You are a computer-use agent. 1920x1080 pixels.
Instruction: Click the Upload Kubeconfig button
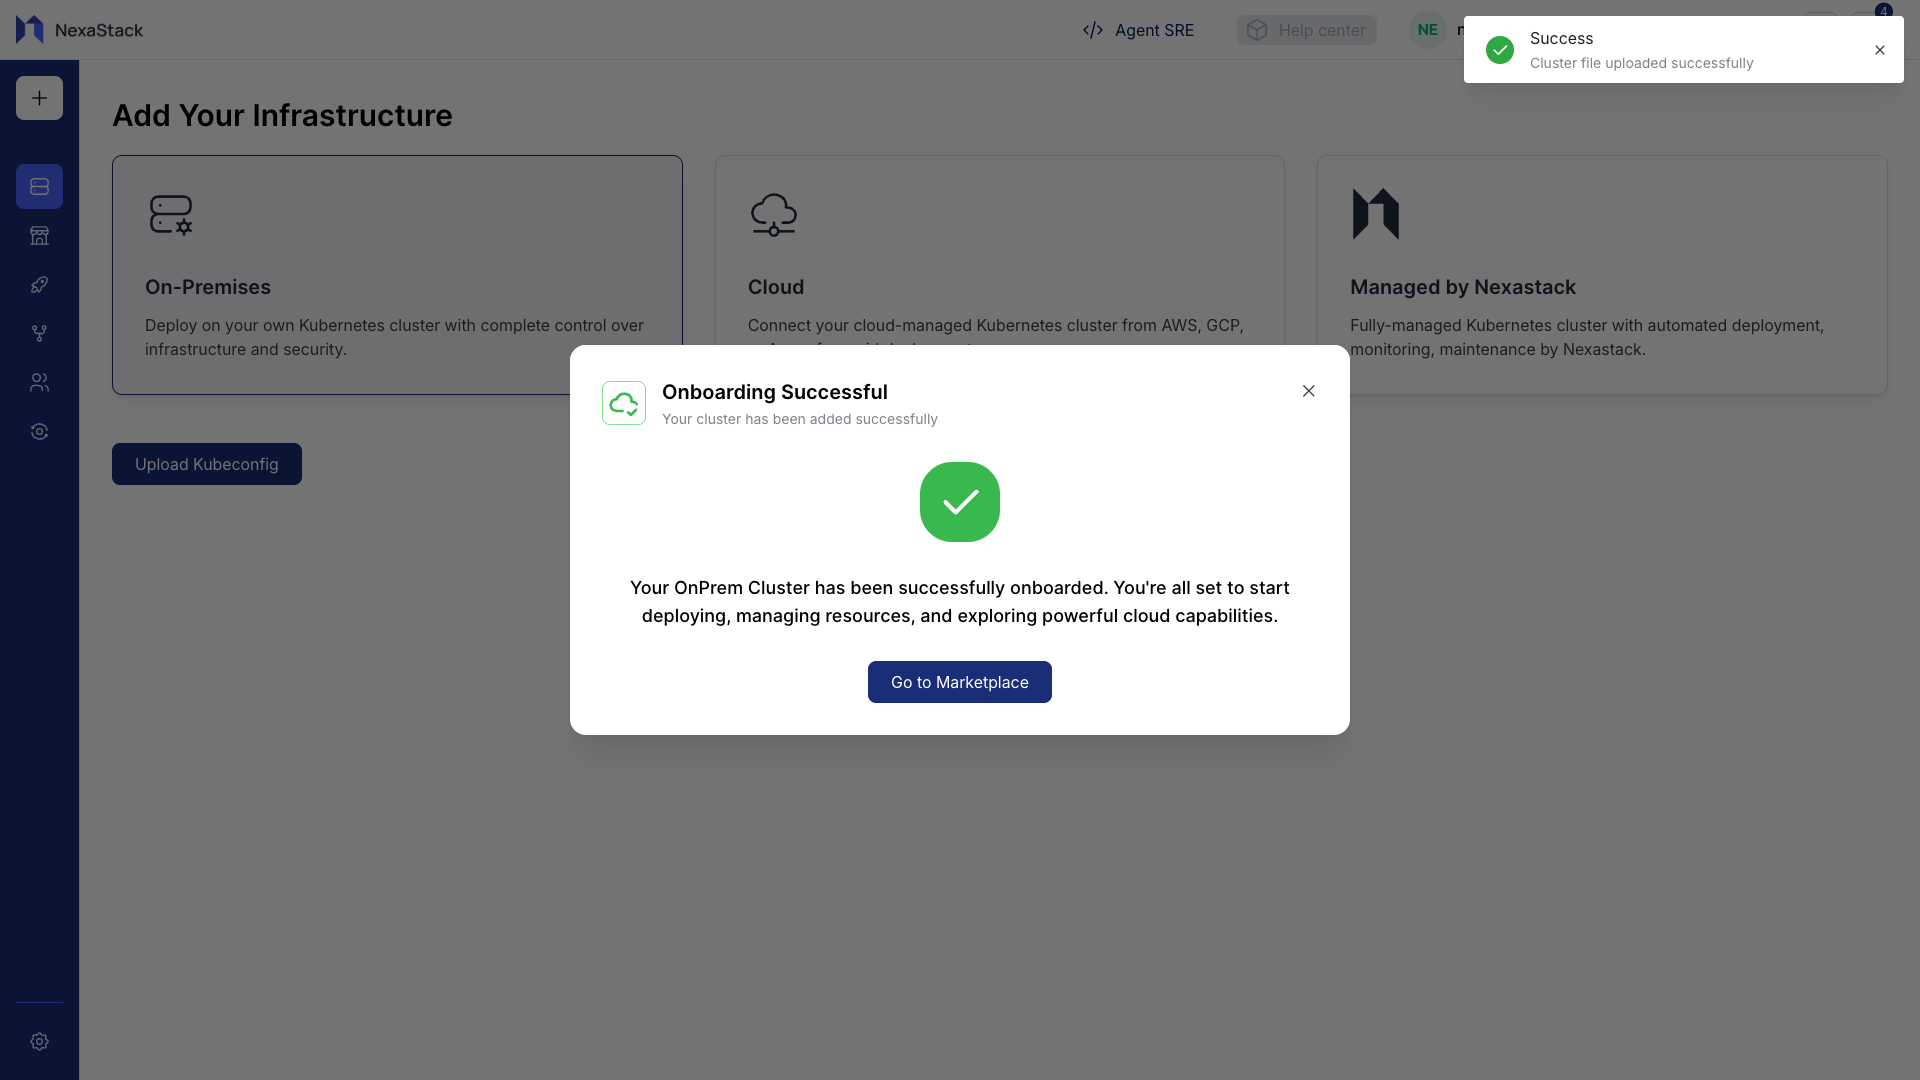[x=207, y=464]
